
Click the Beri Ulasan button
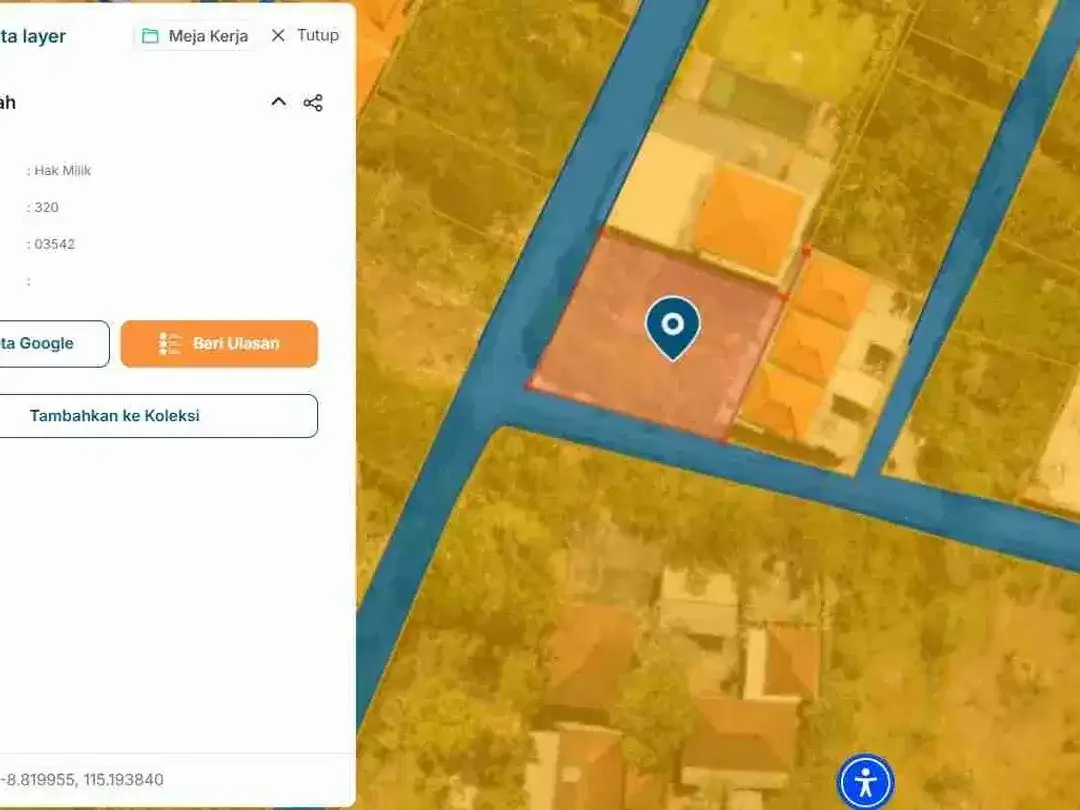(219, 344)
